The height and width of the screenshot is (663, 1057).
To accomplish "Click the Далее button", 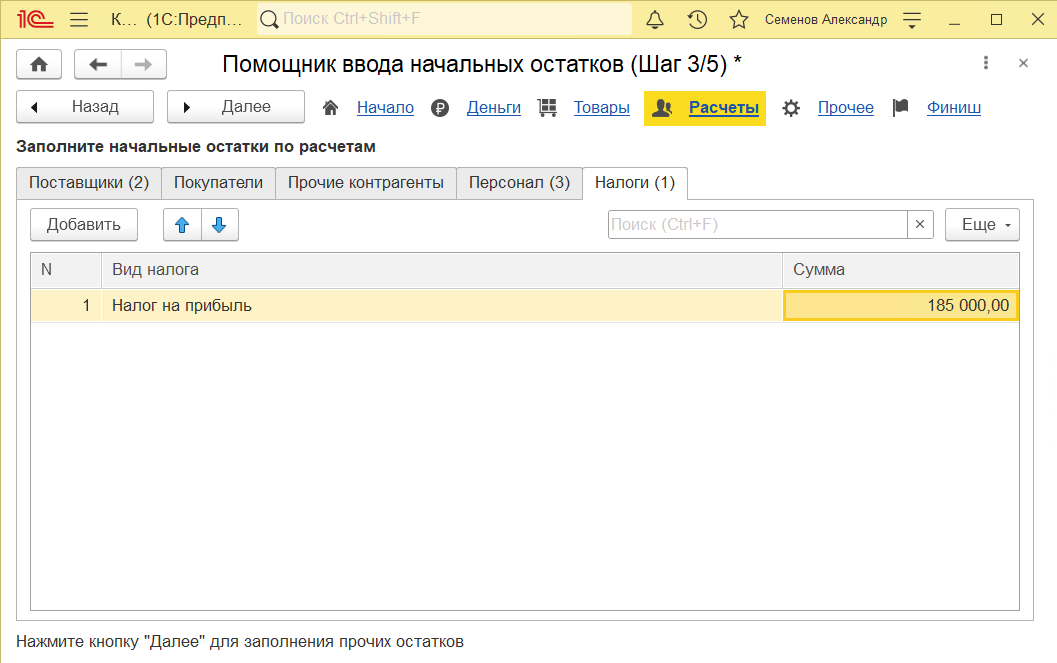I will (x=236, y=106).
